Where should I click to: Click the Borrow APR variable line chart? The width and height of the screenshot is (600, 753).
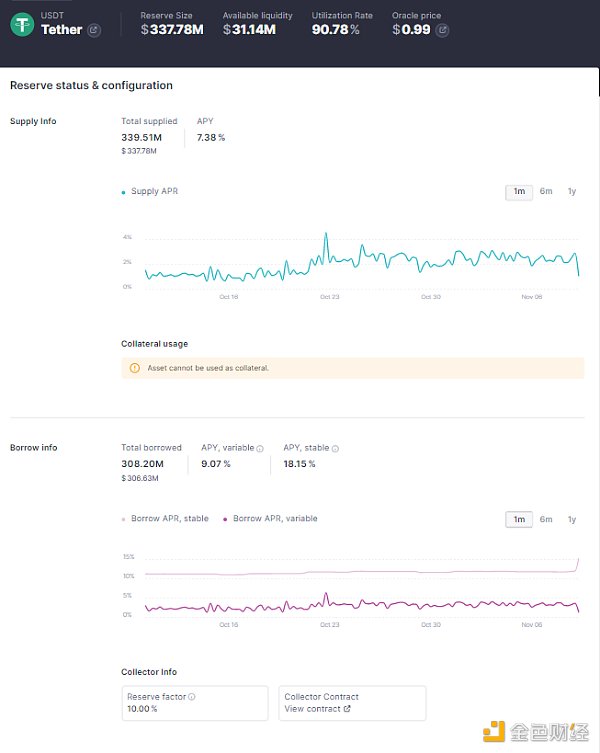coord(362,605)
